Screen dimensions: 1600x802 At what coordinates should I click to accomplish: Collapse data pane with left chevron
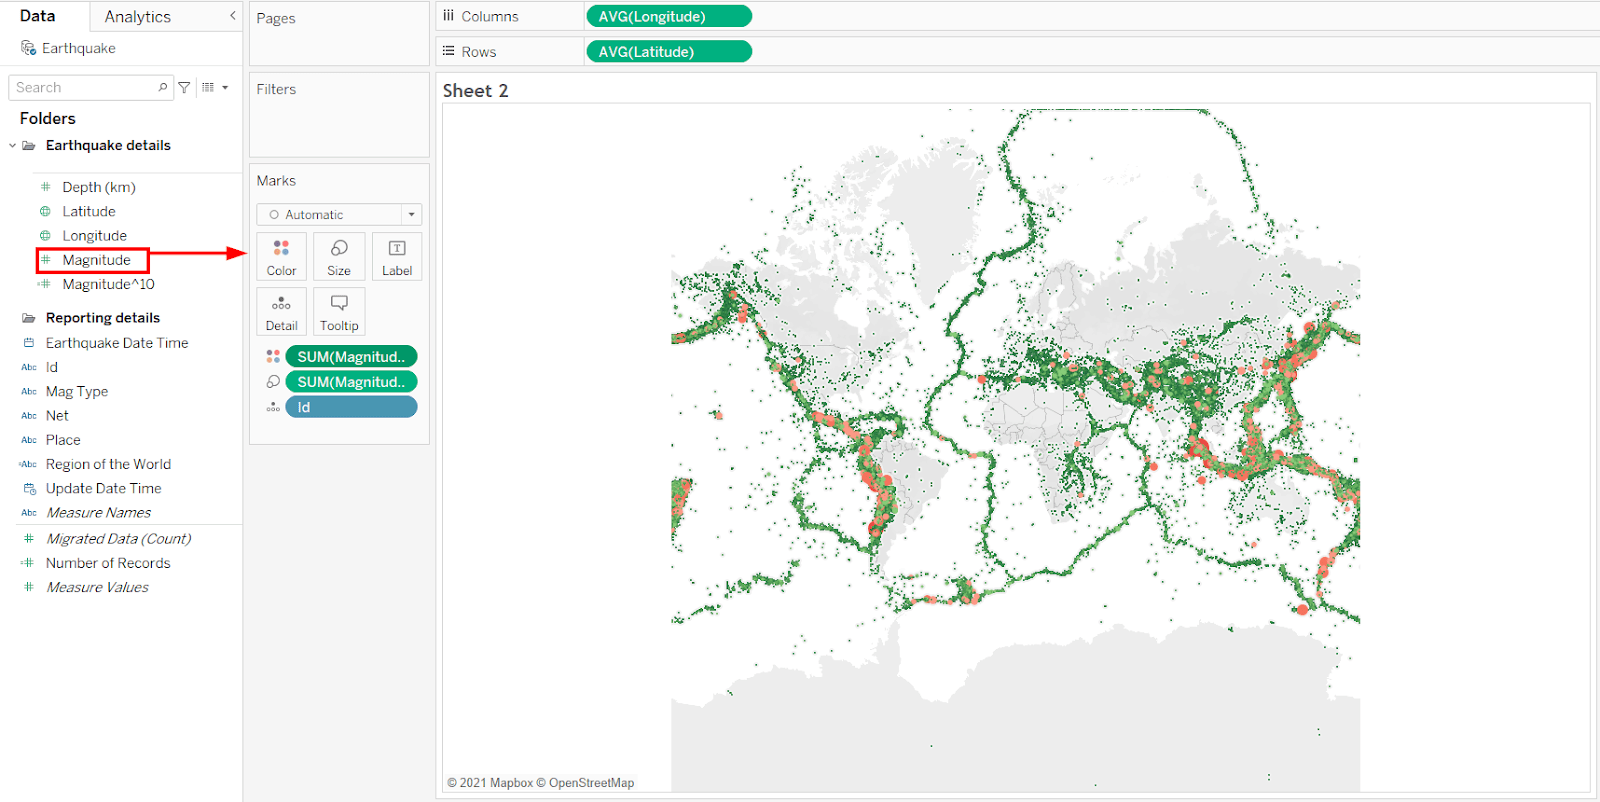point(233,15)
